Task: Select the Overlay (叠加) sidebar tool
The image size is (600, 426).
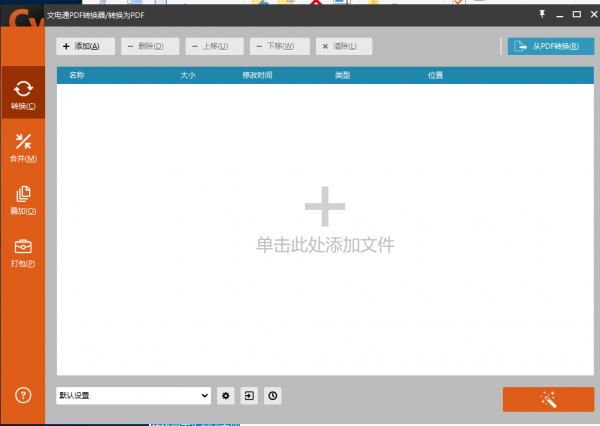Action: tap(23, 200)
